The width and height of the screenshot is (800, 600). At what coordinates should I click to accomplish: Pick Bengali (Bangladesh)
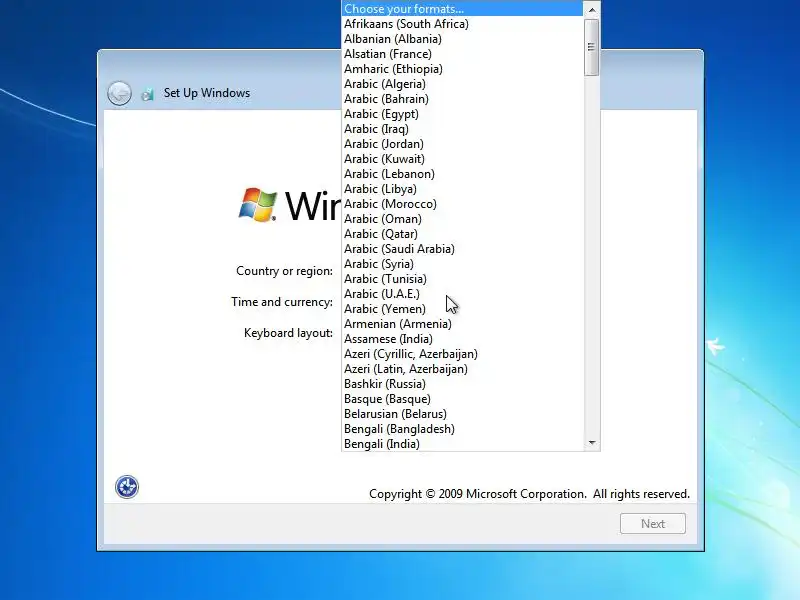(x=462, y=429)
